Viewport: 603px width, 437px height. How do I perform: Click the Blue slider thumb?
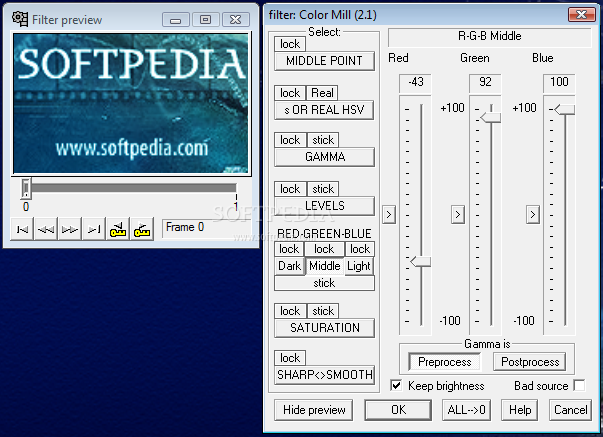point(565,109)
